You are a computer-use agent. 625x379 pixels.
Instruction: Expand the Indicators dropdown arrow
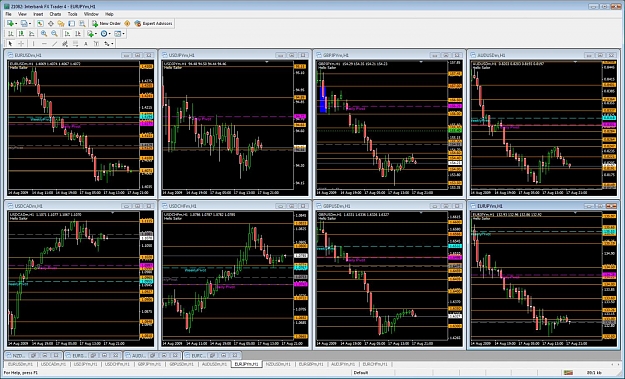pyautogui.click(x=96, y=34)
